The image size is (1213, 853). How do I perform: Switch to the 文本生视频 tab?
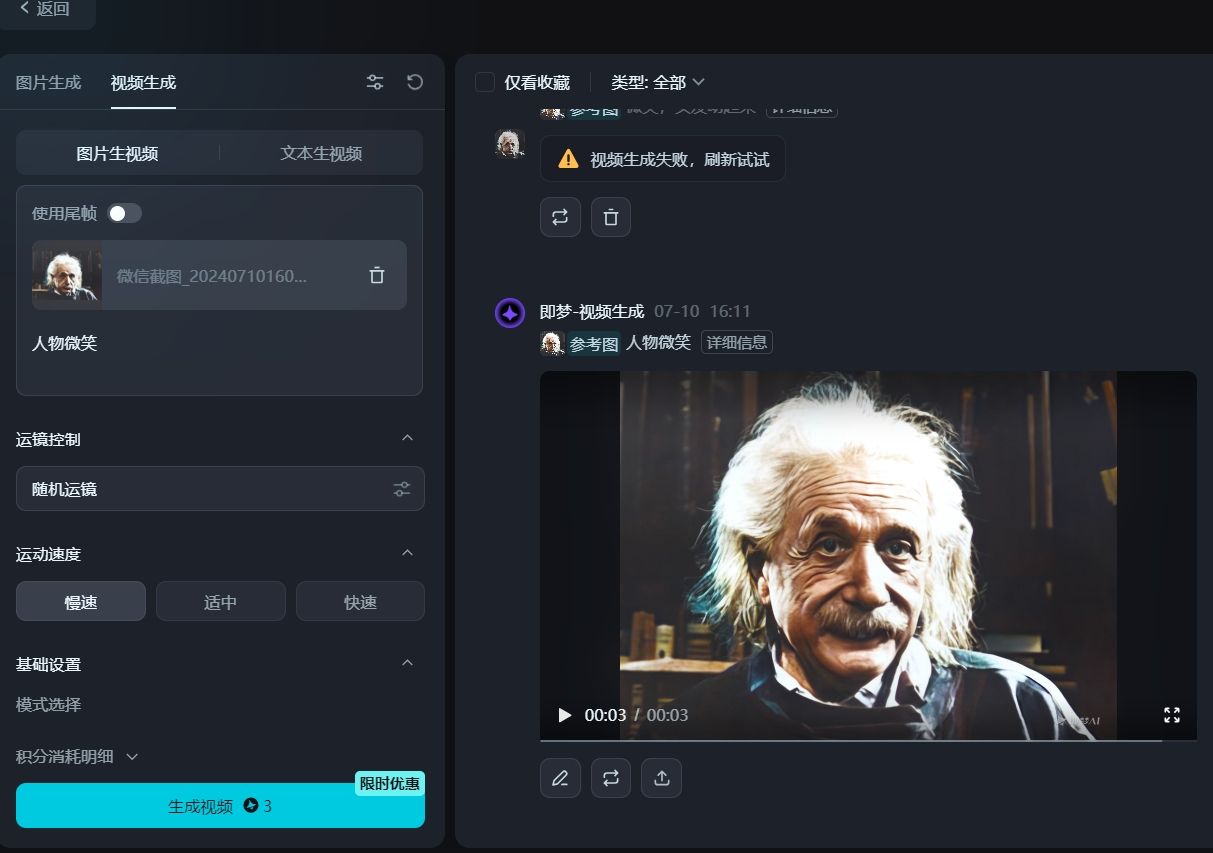coord(320,153)
